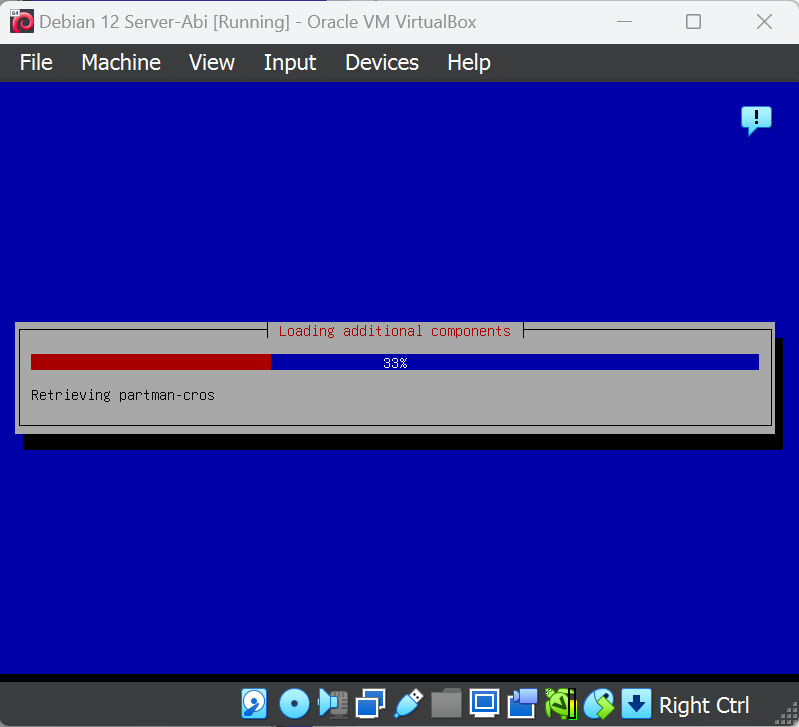799x727 pixels.
Task: Open the Machine menu
Action: click(121, 63)
